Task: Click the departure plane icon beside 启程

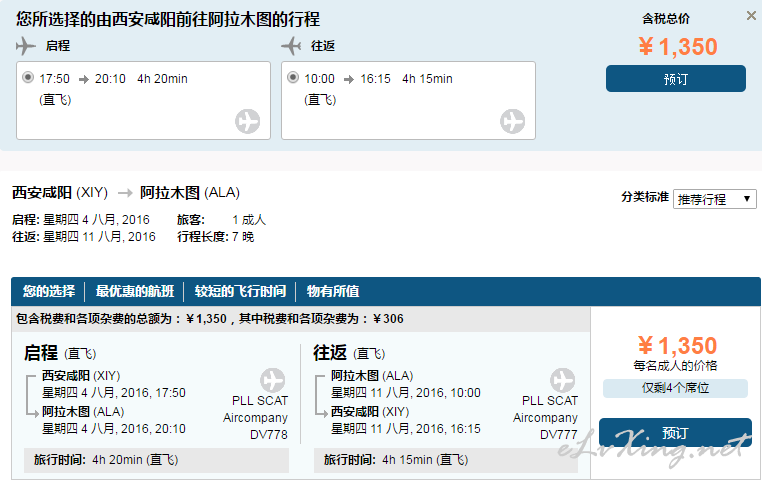Action: coord(26,46)
